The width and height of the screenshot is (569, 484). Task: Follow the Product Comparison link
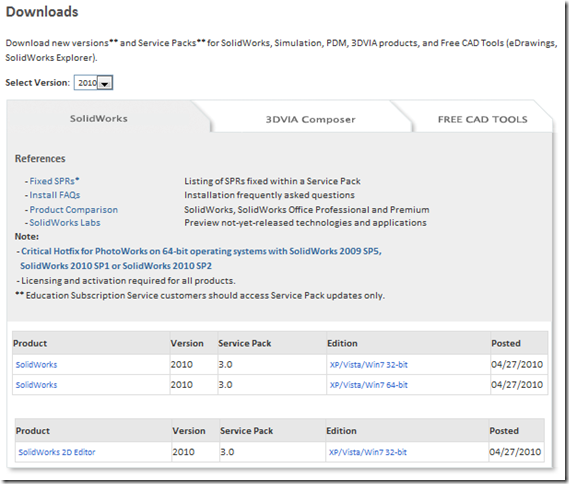point(74,210)
